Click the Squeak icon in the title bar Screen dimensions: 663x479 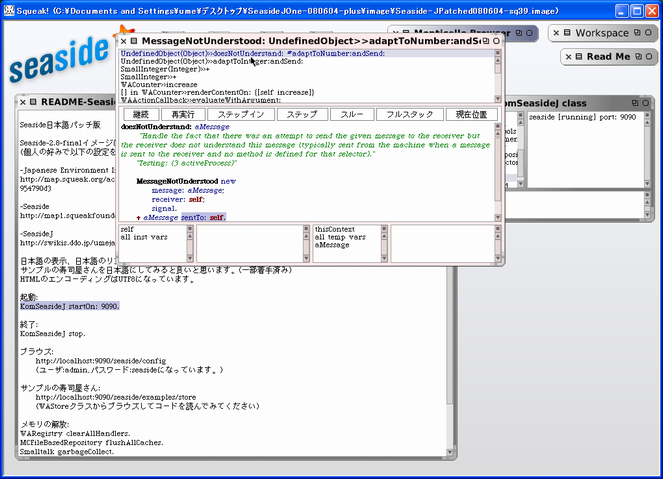pos(9,11)
